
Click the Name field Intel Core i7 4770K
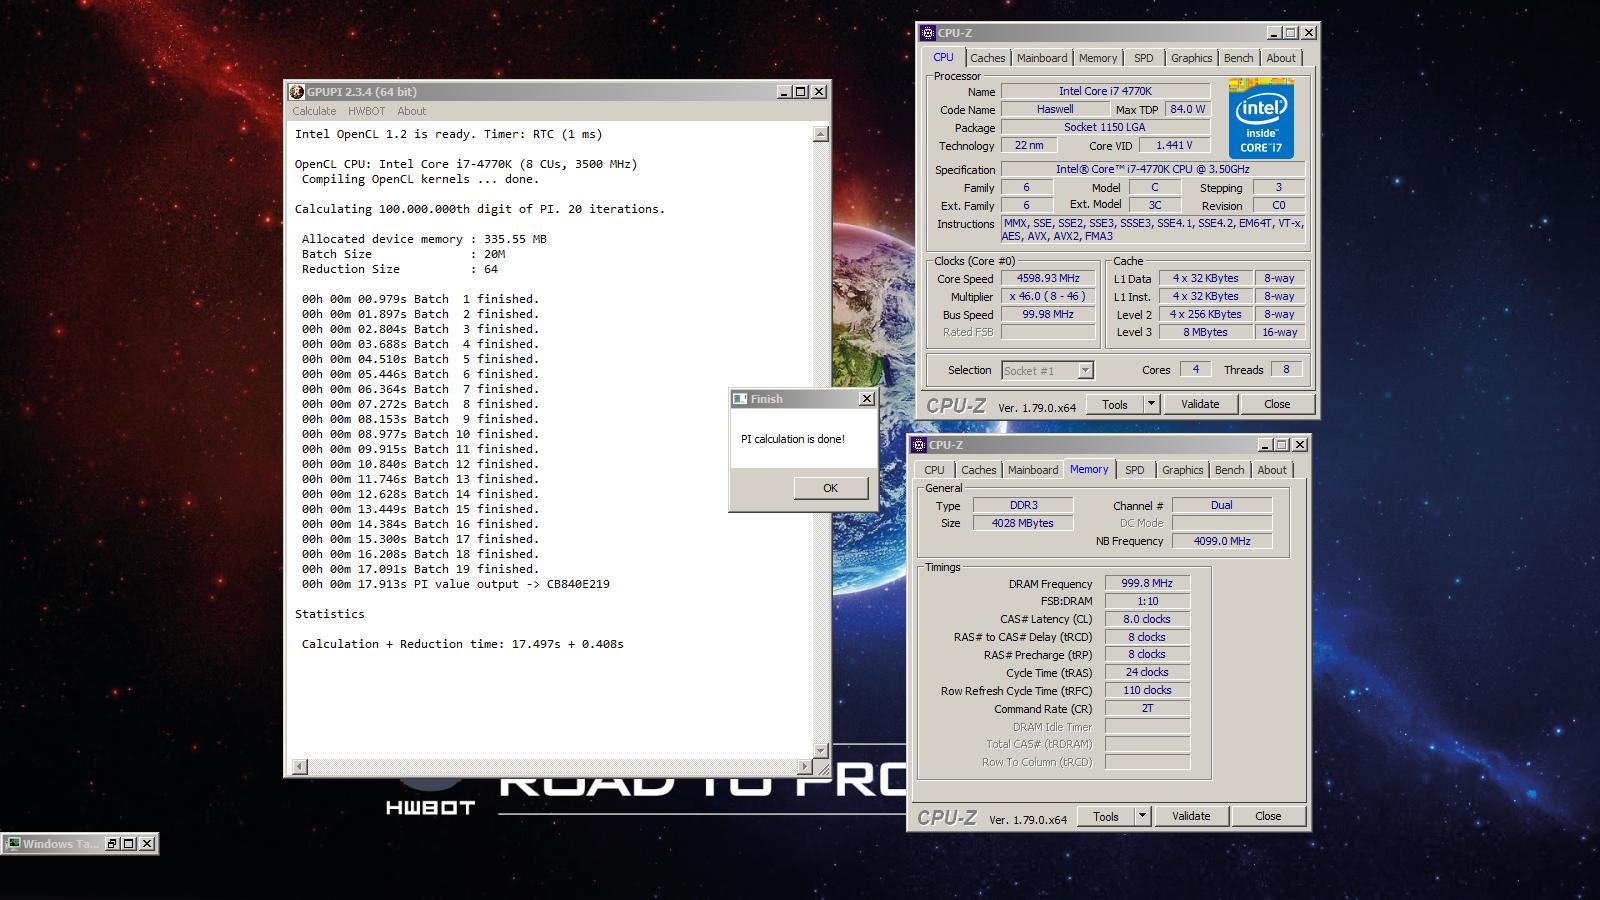click(1105, 91)
